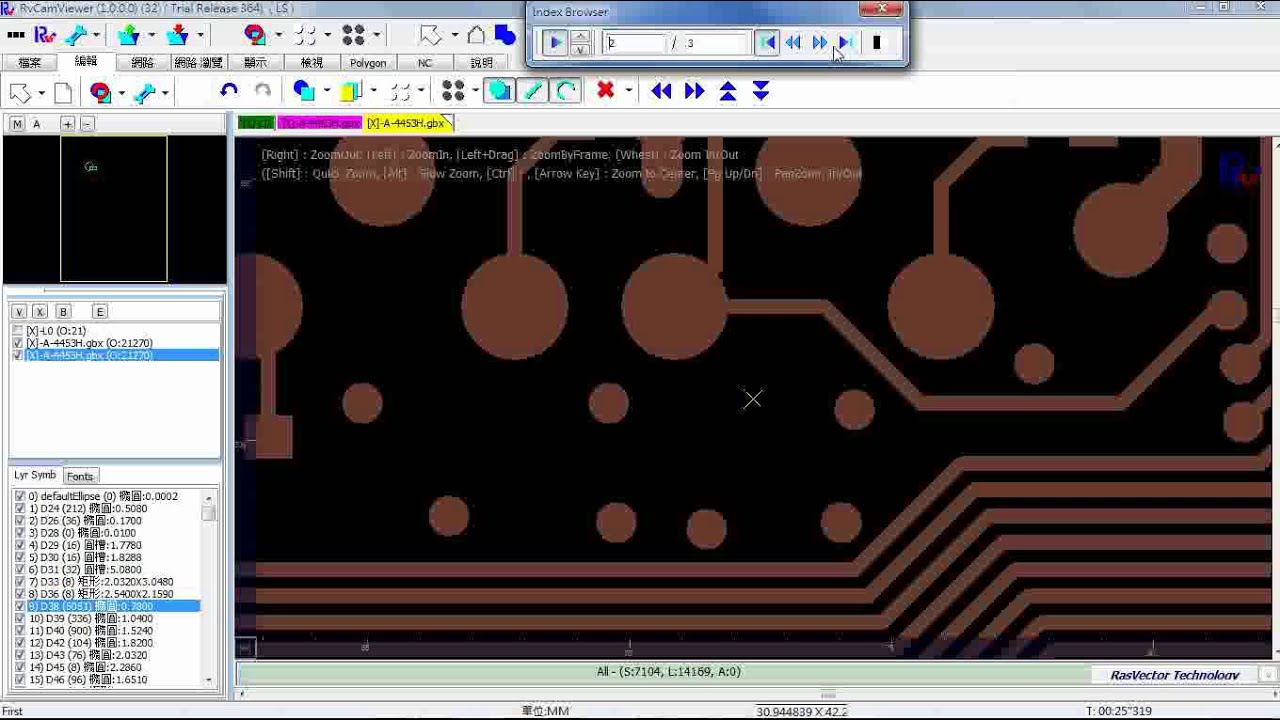Click the B button above layer list

point(63,312)
